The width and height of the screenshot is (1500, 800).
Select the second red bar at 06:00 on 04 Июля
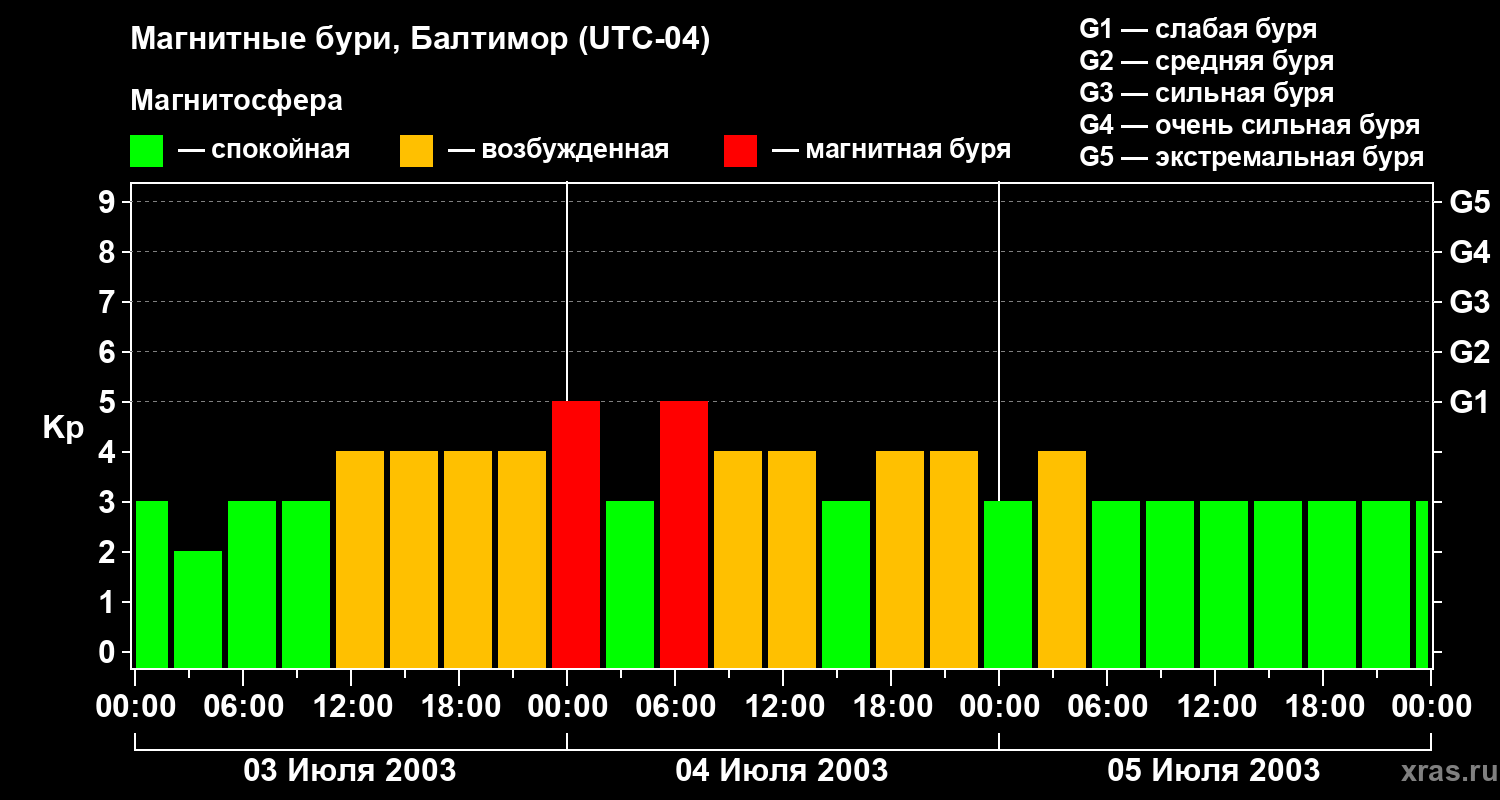[684, 534]
